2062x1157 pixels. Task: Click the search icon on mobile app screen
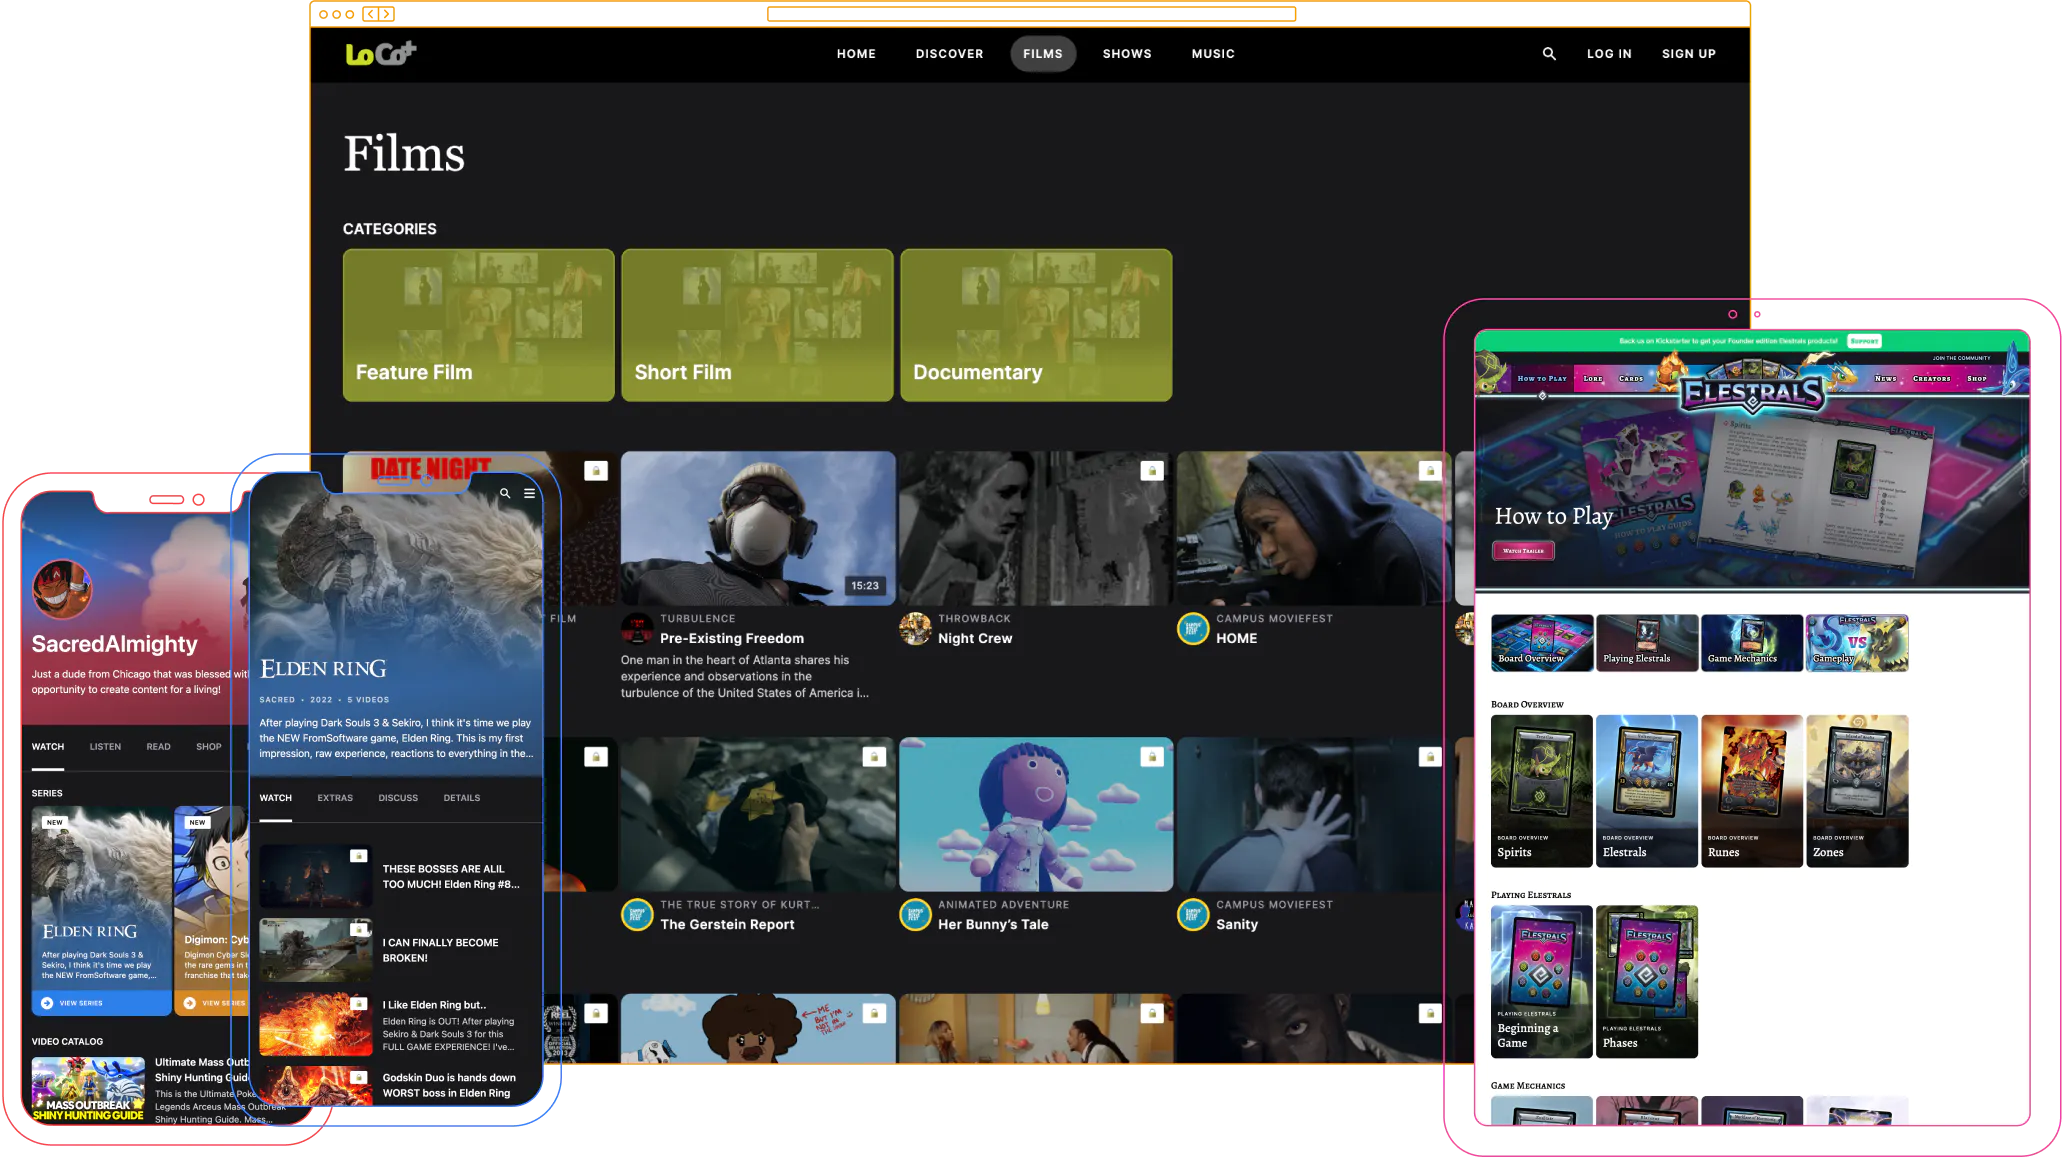click(x=504, y=493)
